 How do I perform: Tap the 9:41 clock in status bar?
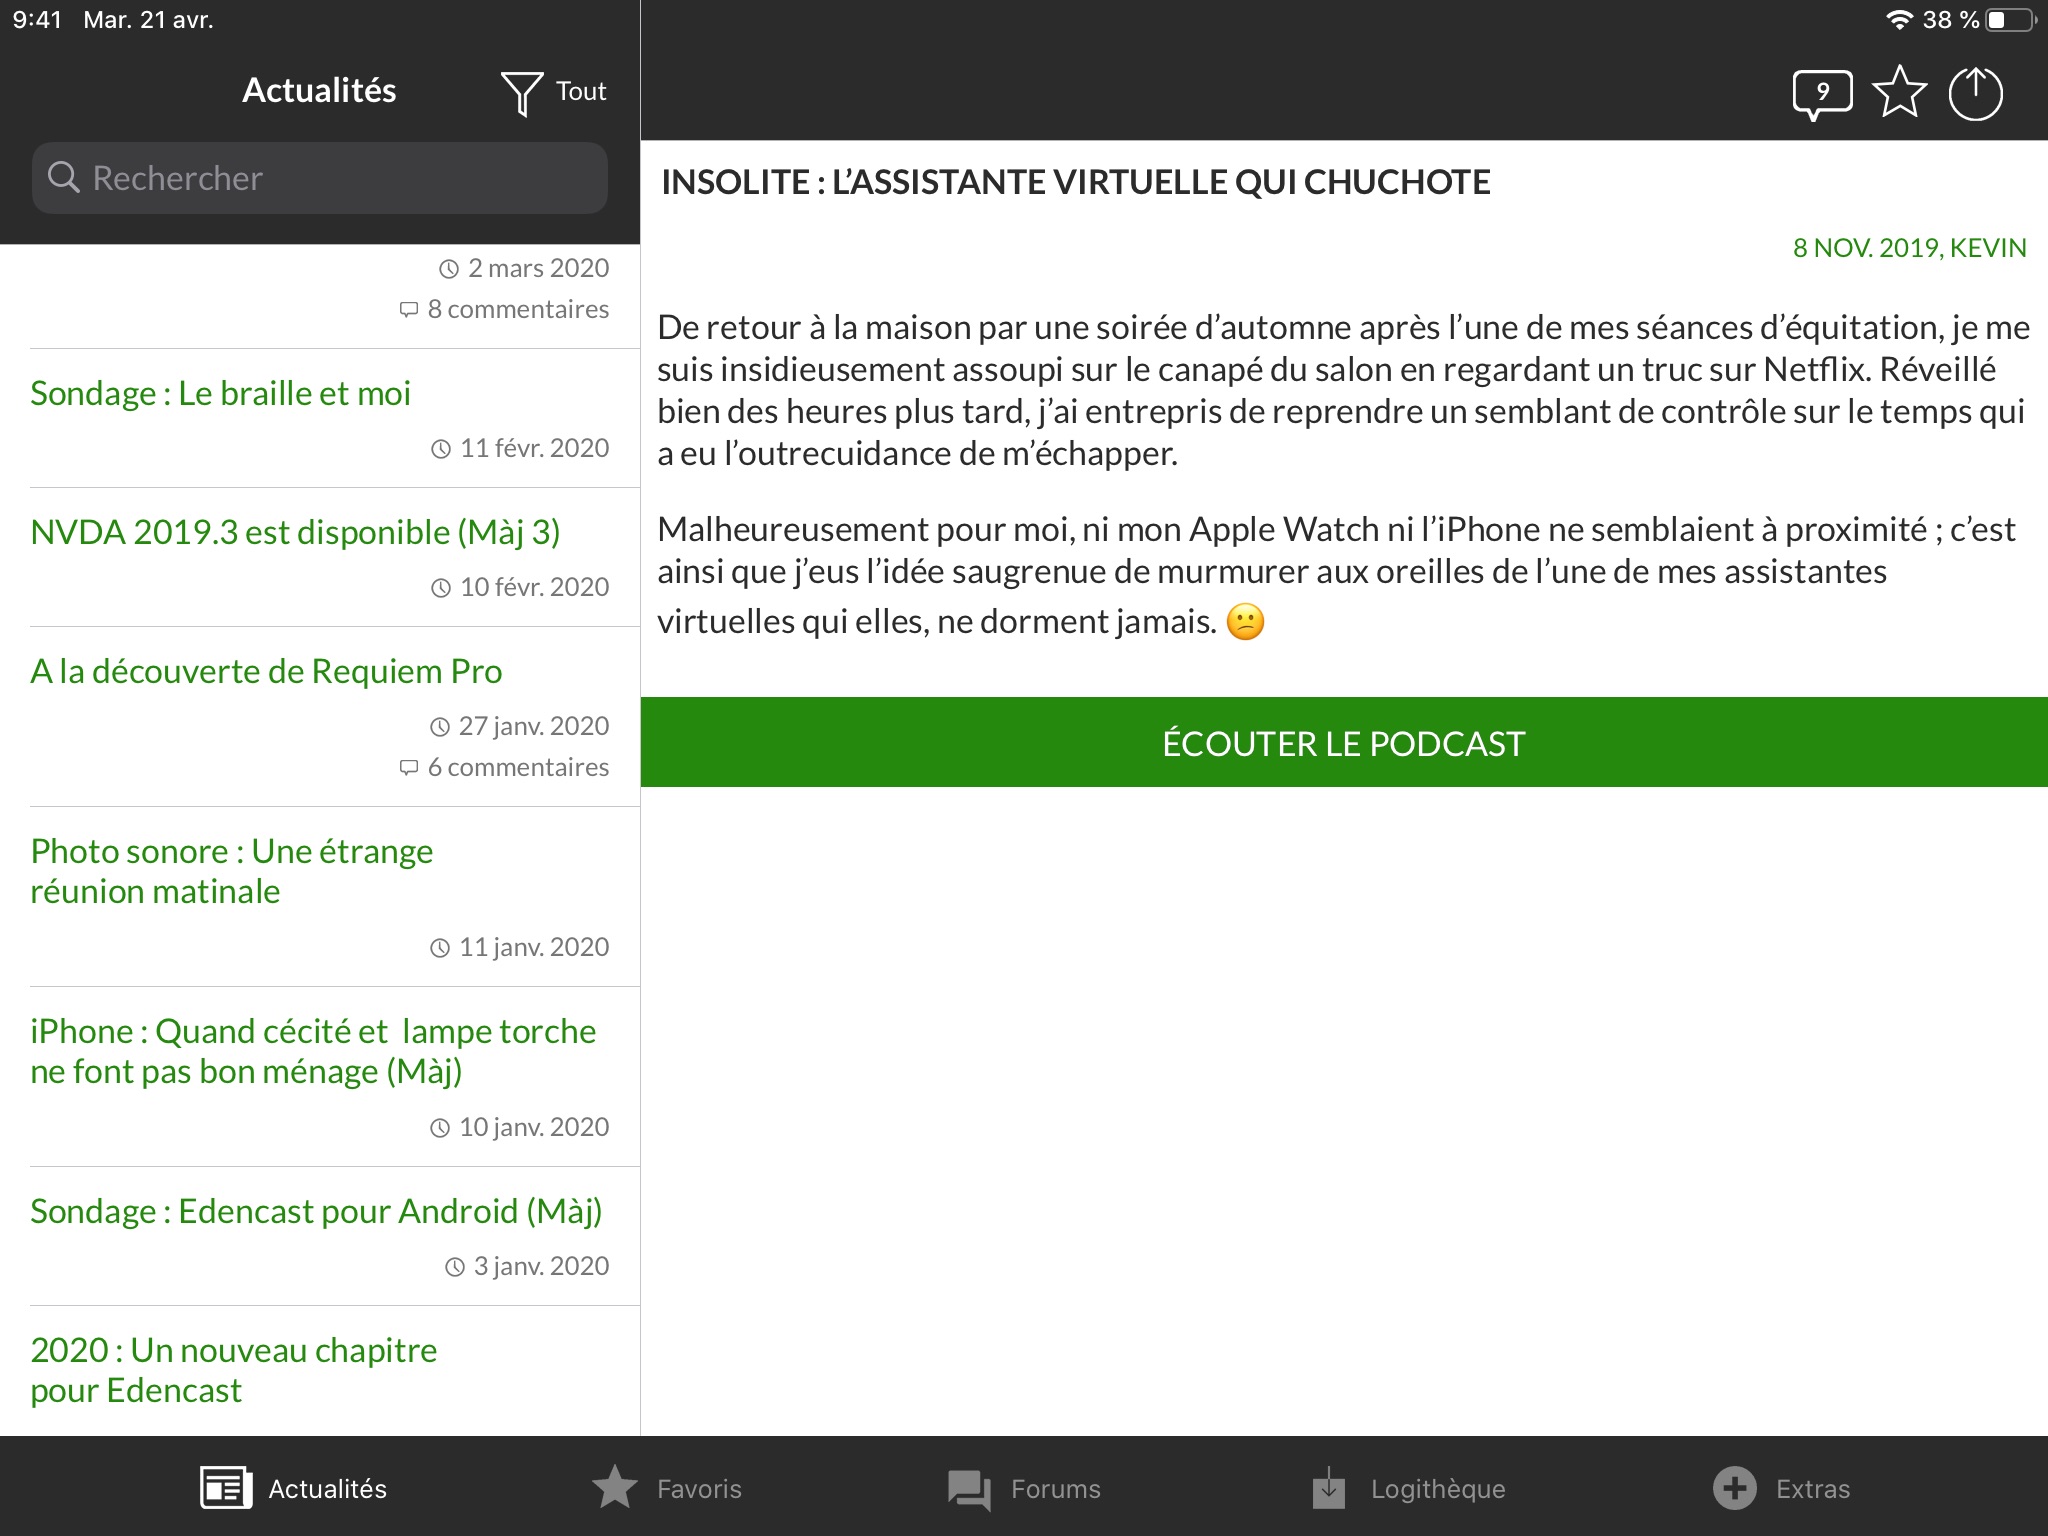point(37,20)
